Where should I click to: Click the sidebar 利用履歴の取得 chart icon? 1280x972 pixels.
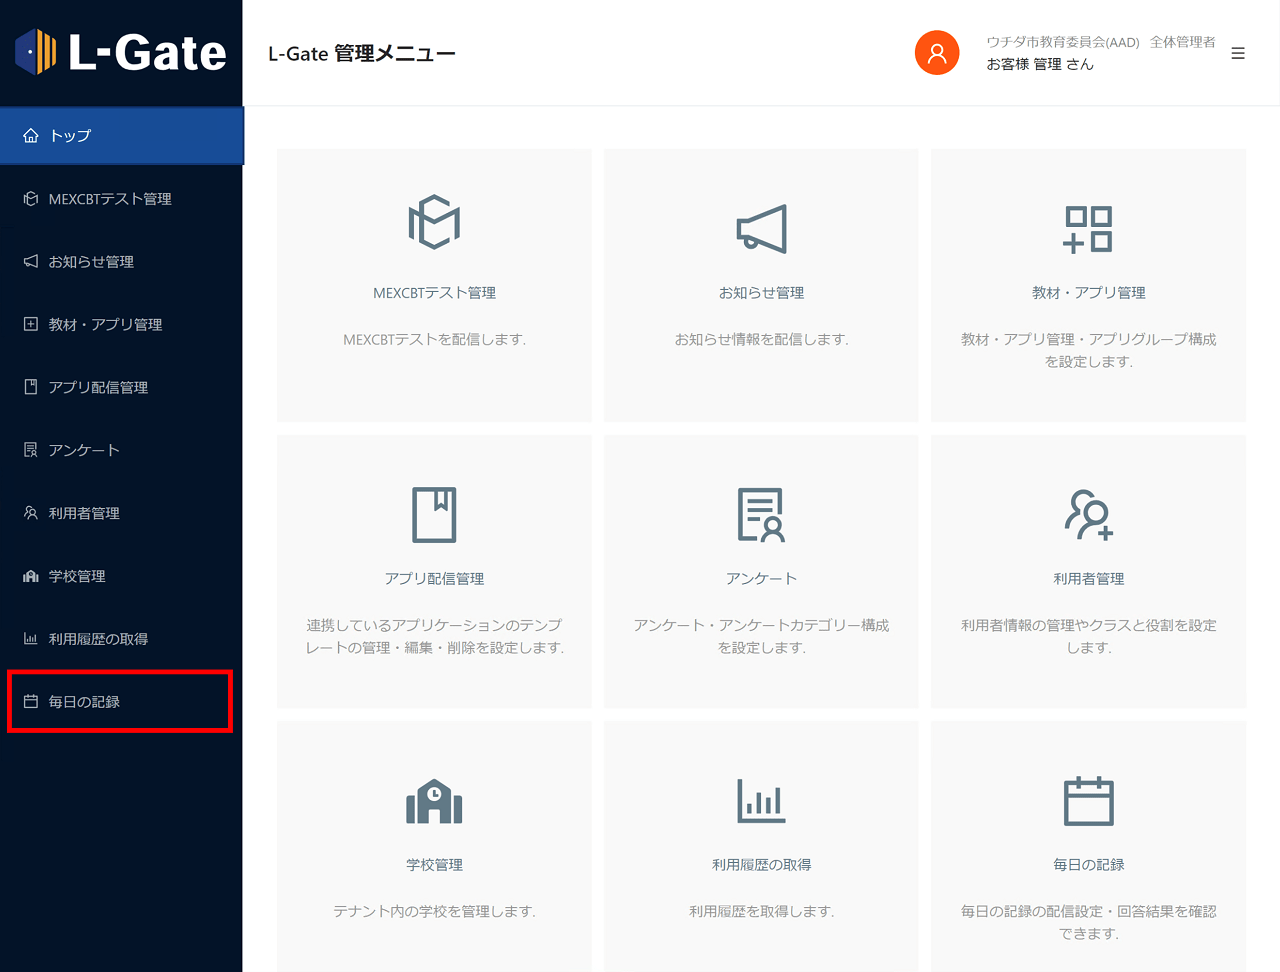(x=31, y=638)
